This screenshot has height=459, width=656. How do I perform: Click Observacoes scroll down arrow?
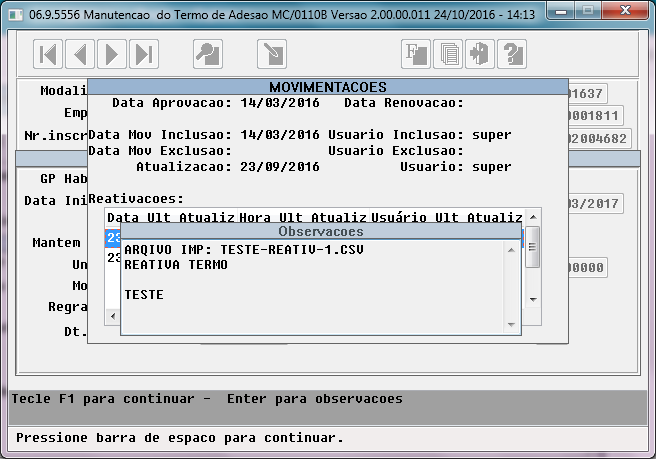tap(511, 325)
